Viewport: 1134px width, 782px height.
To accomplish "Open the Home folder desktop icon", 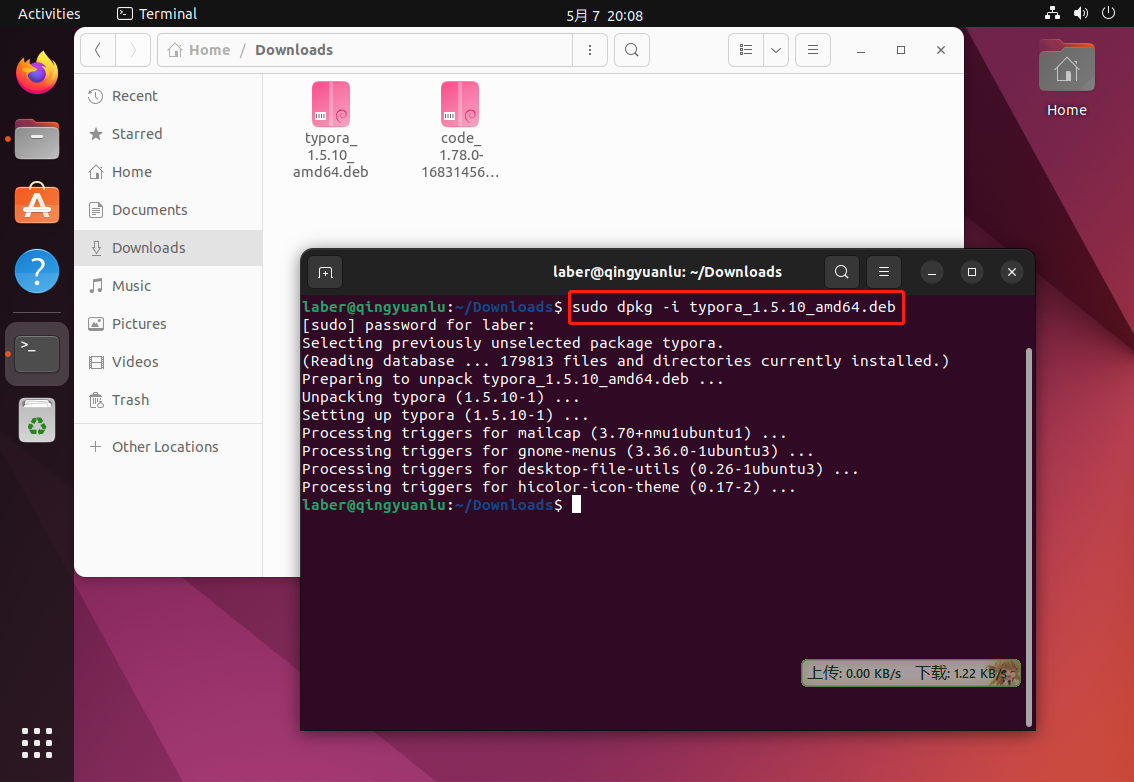I will pos(1067,79).
